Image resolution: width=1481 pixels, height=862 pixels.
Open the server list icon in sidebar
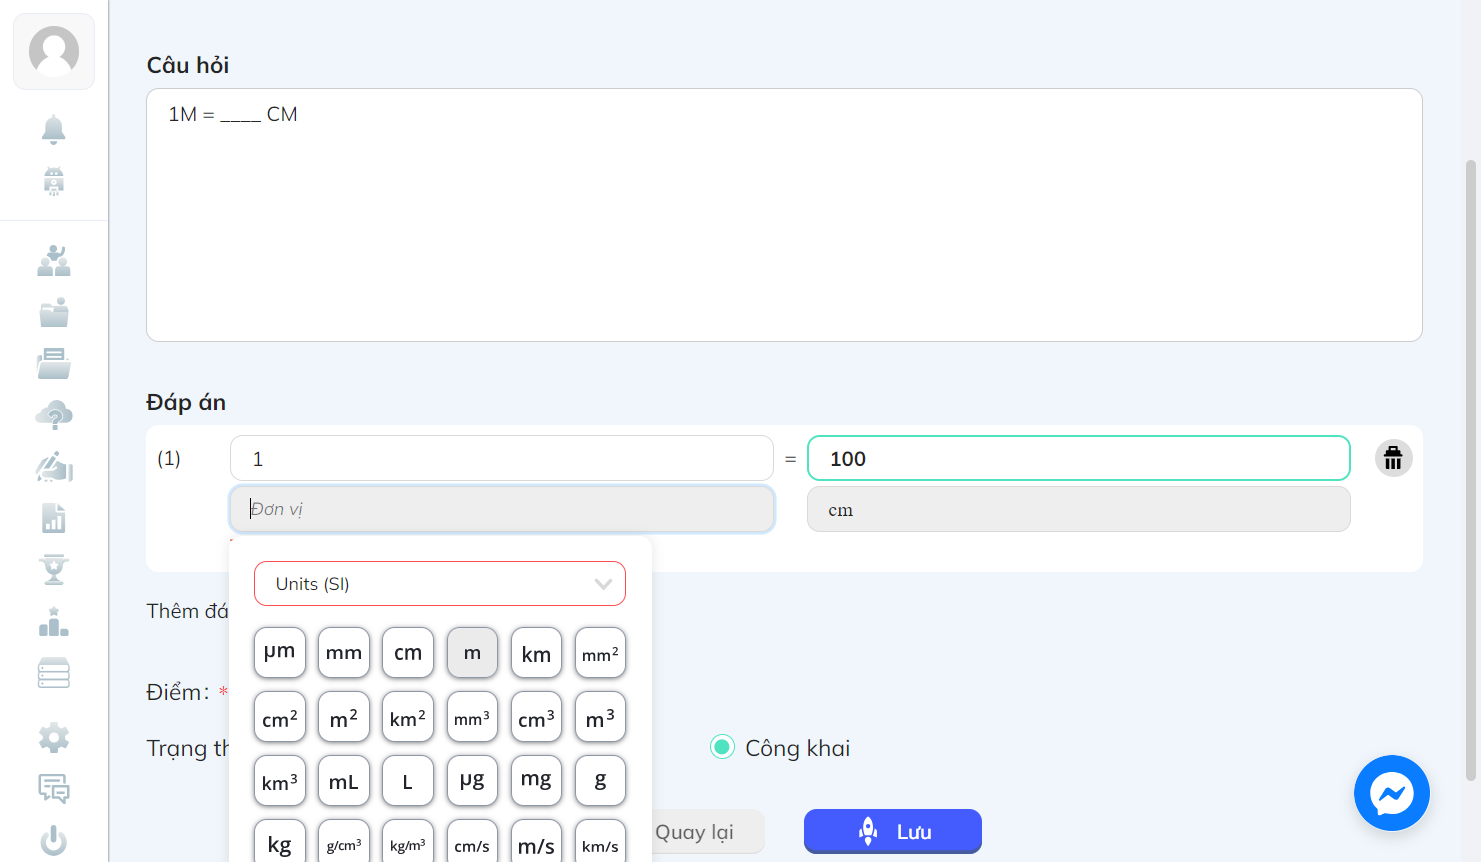54,673
